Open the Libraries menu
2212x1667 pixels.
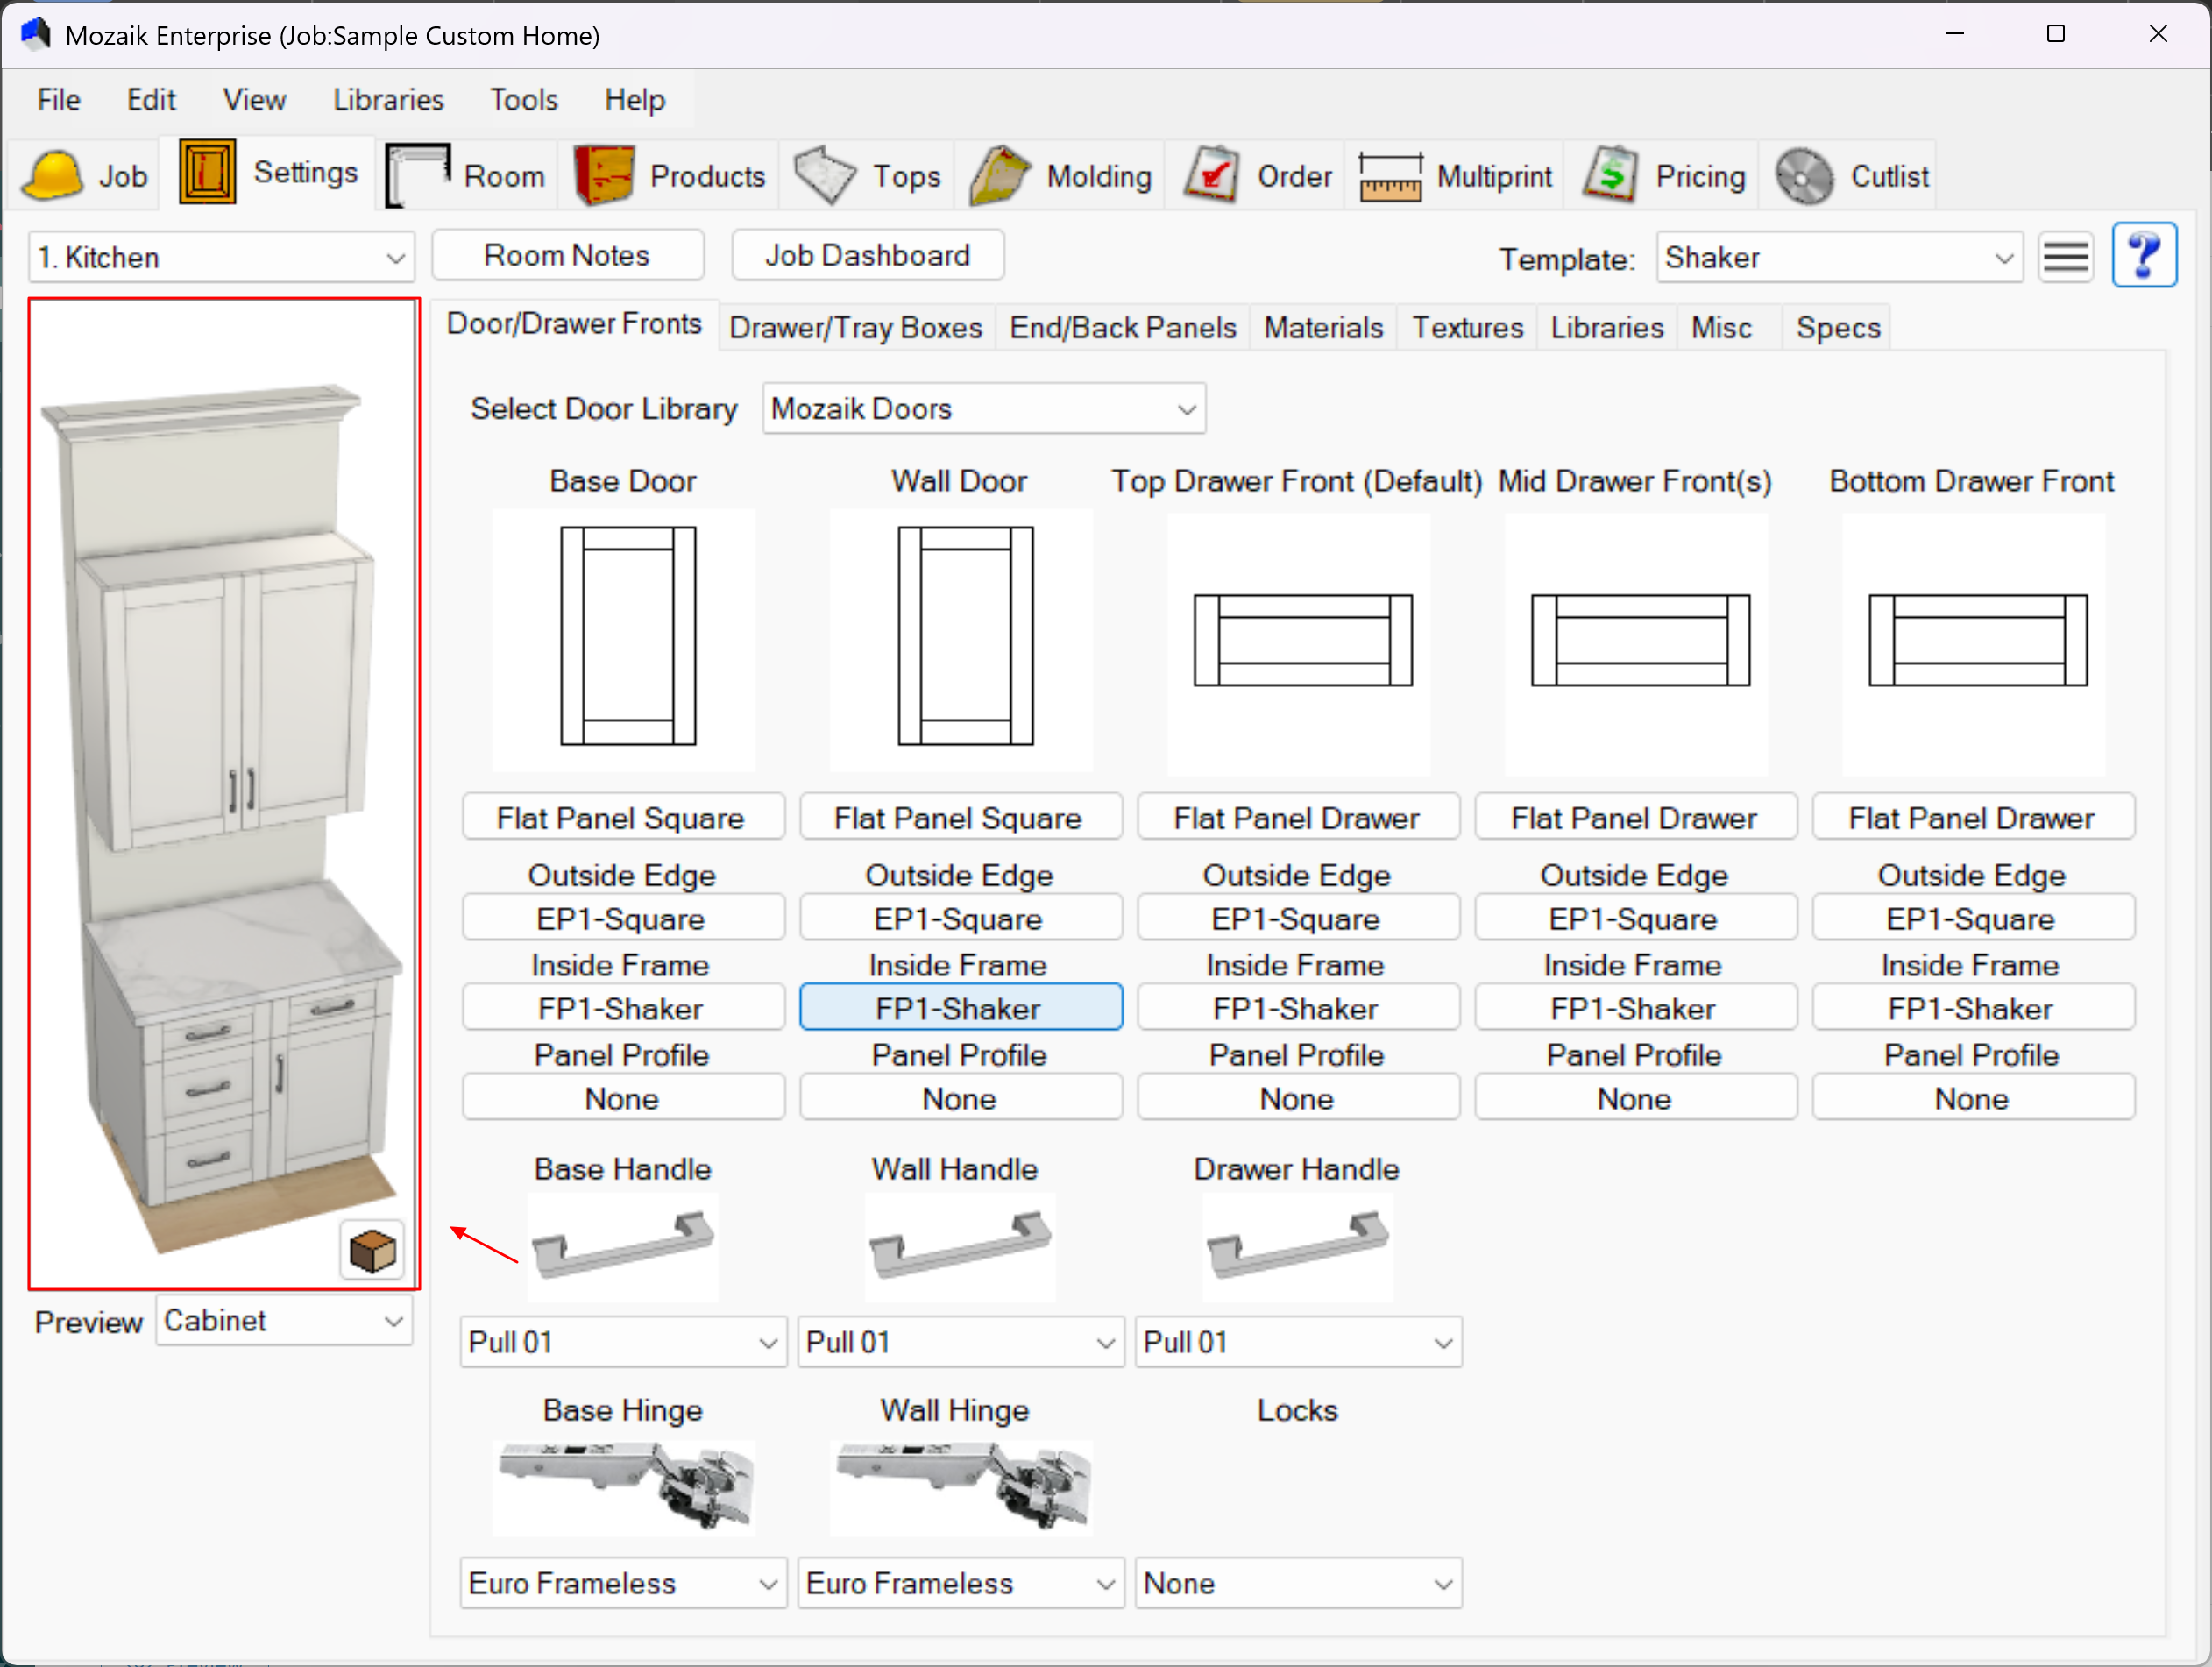tap(388, 100)
